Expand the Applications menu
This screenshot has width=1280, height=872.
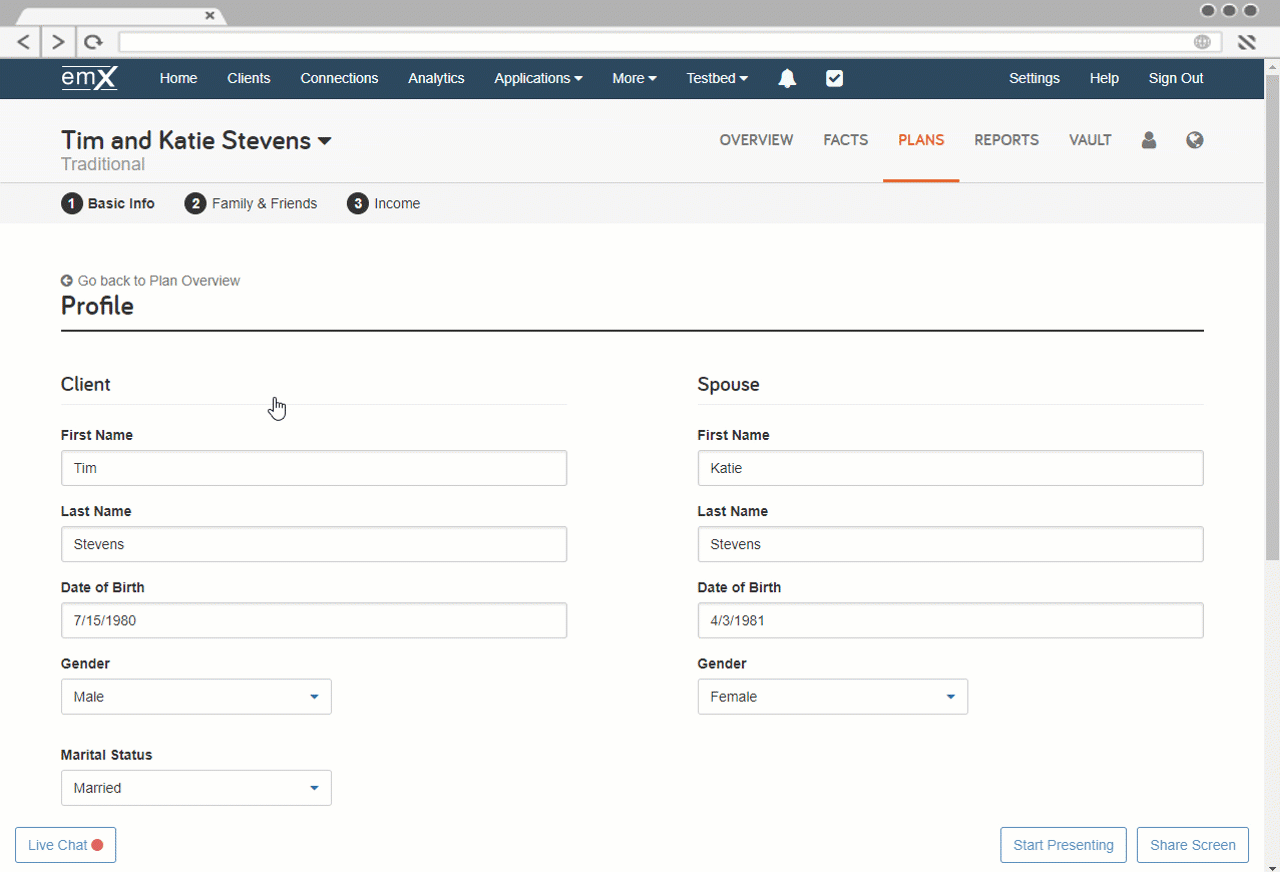538,78
